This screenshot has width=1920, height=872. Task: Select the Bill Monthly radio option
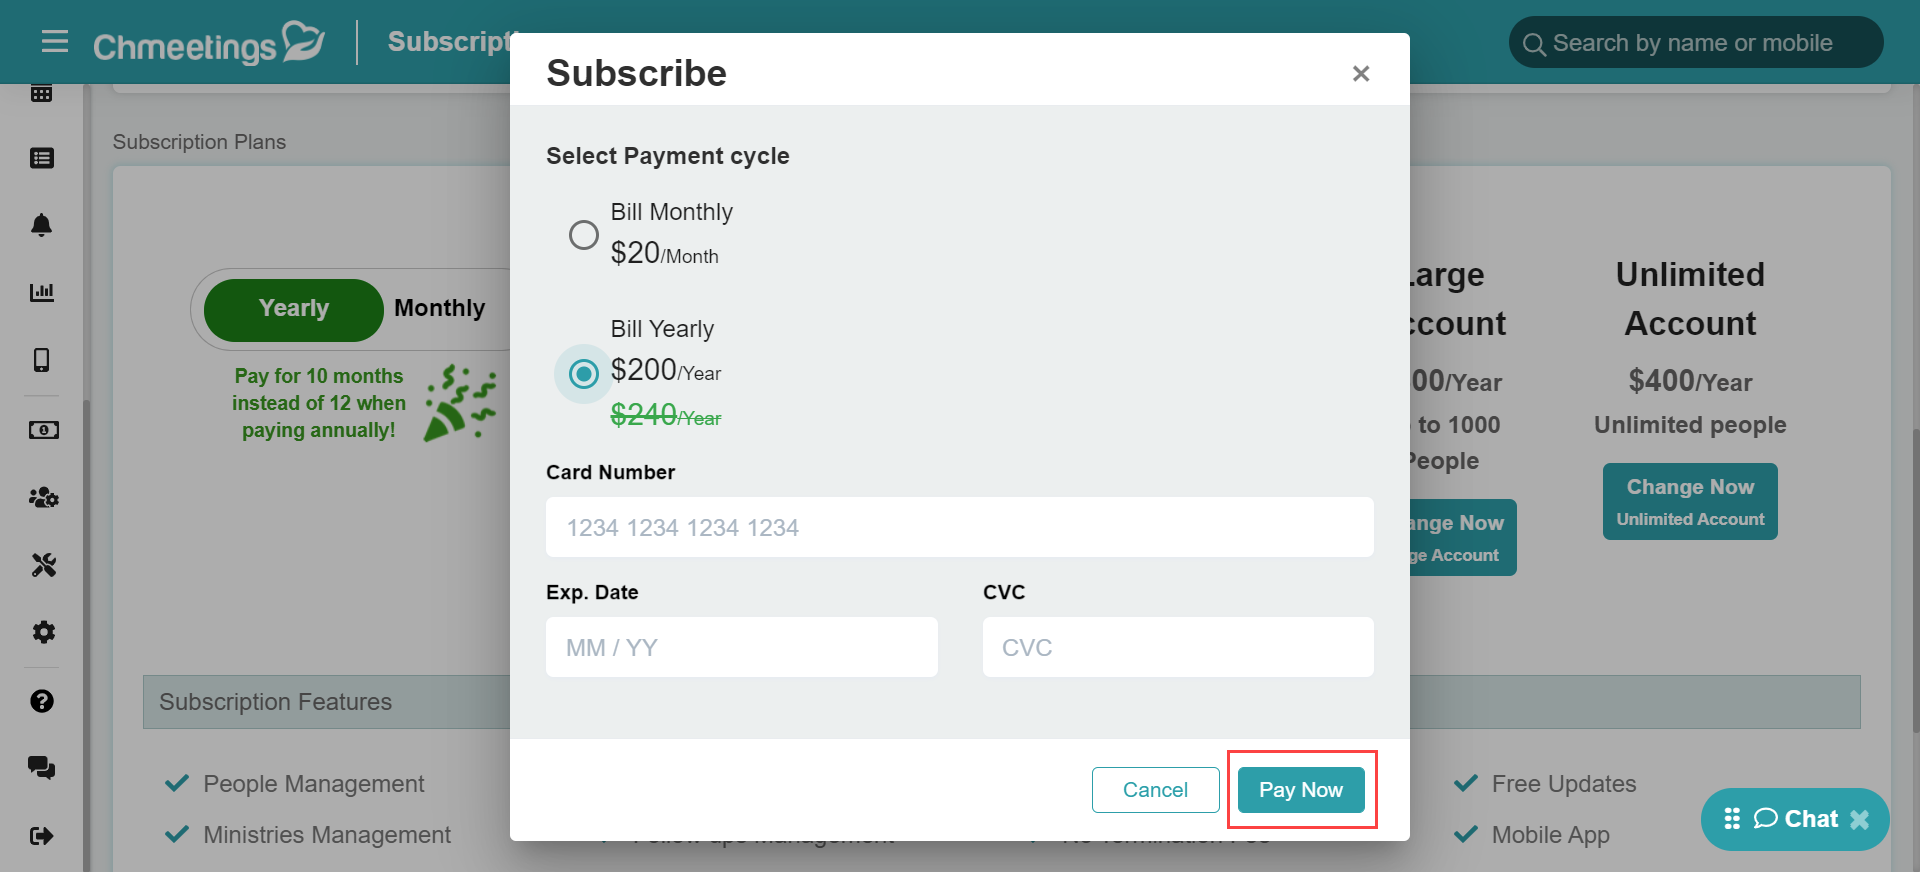pyautogui.click(x=584, y=235)
